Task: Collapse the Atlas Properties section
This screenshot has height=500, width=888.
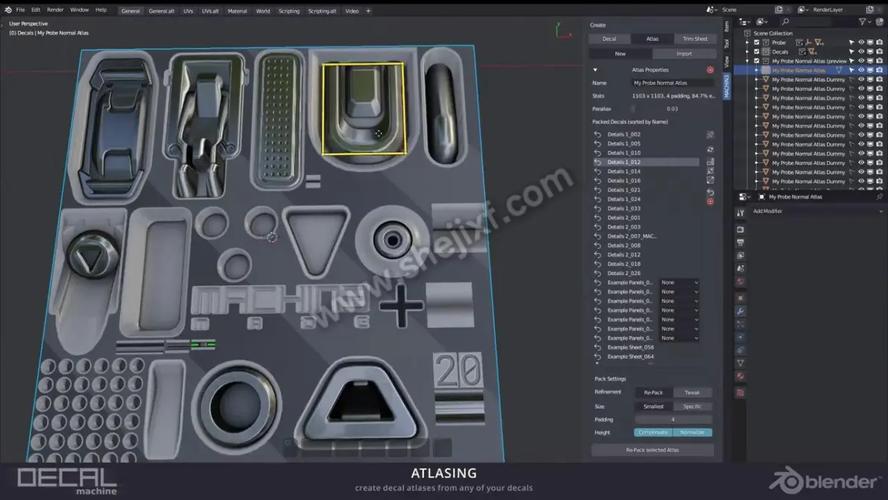Action: (595, 70)
